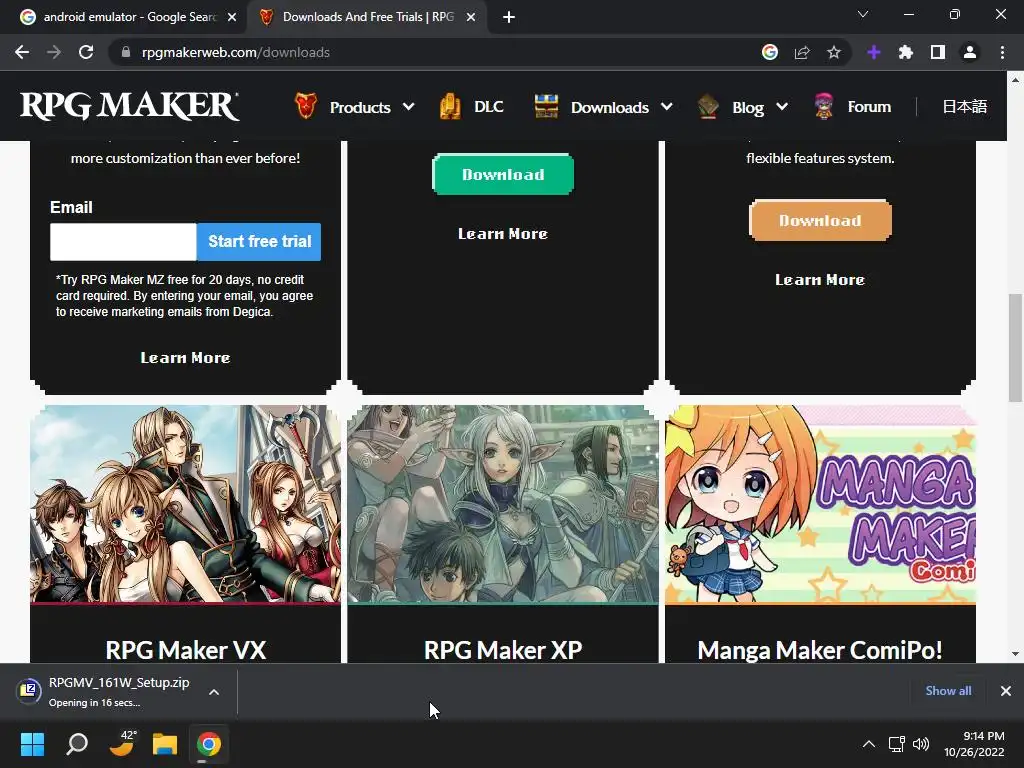Bookmark this page with the star icon
The image size is (1024, 768).
tap(834, 52)
